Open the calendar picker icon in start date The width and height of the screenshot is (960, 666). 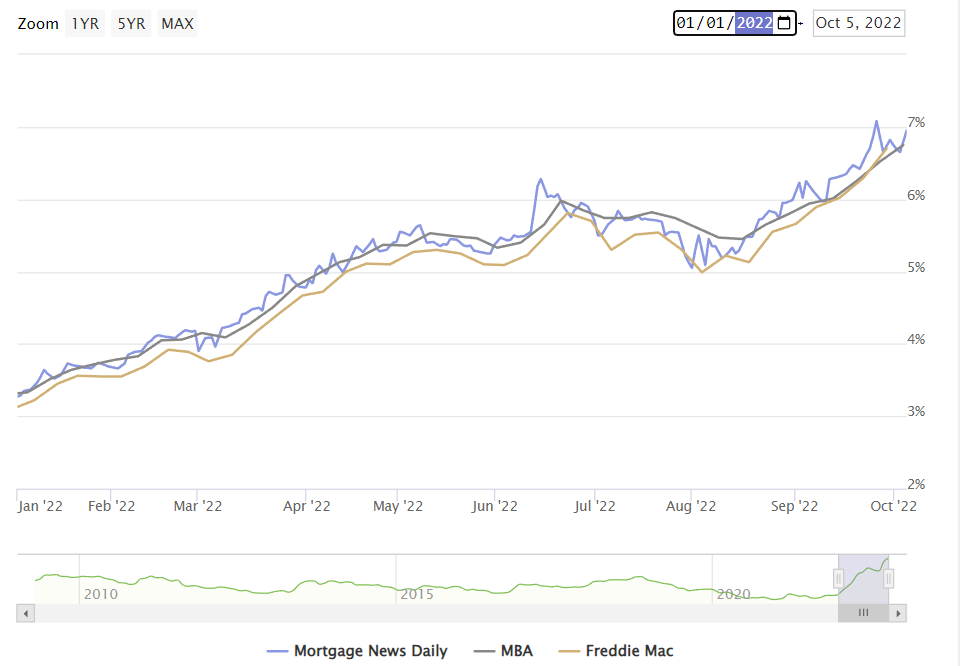tap(784, 23)
